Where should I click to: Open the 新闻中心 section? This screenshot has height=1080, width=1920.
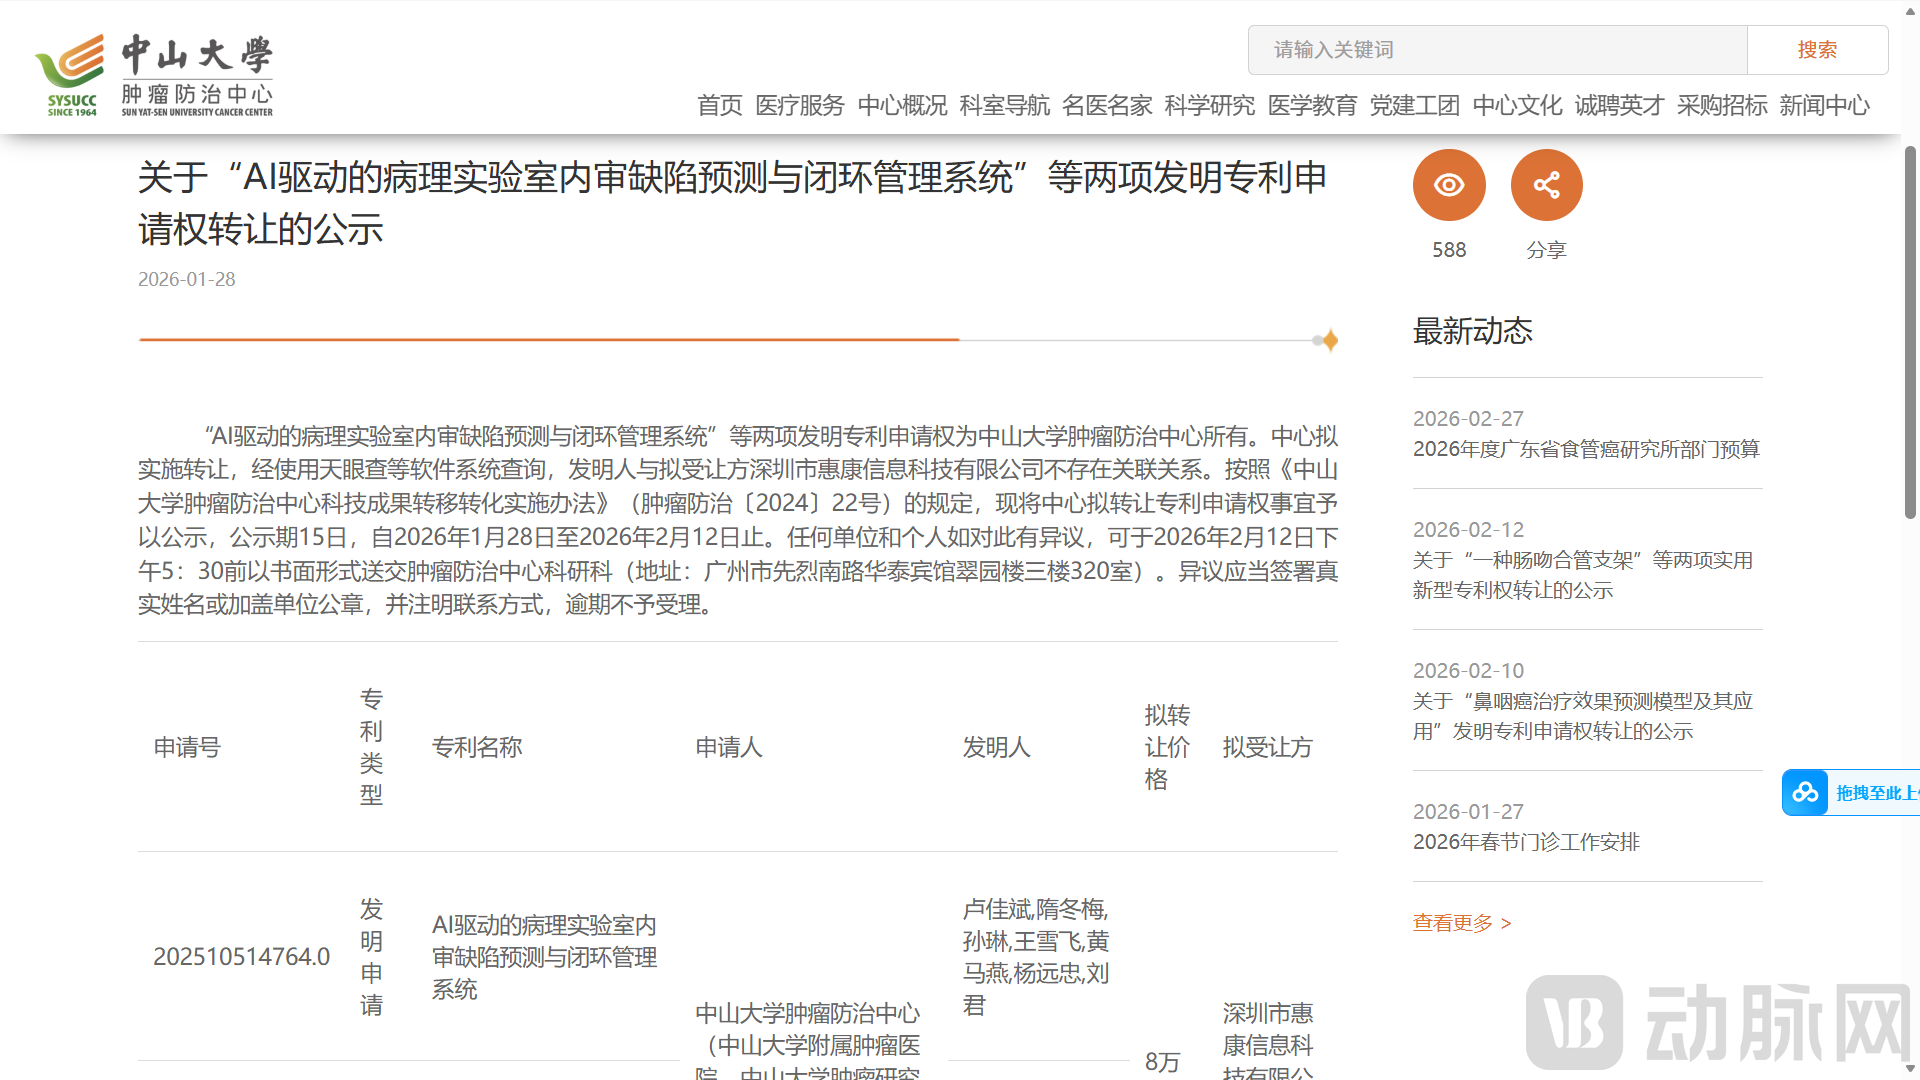[x=1824, y=105]
